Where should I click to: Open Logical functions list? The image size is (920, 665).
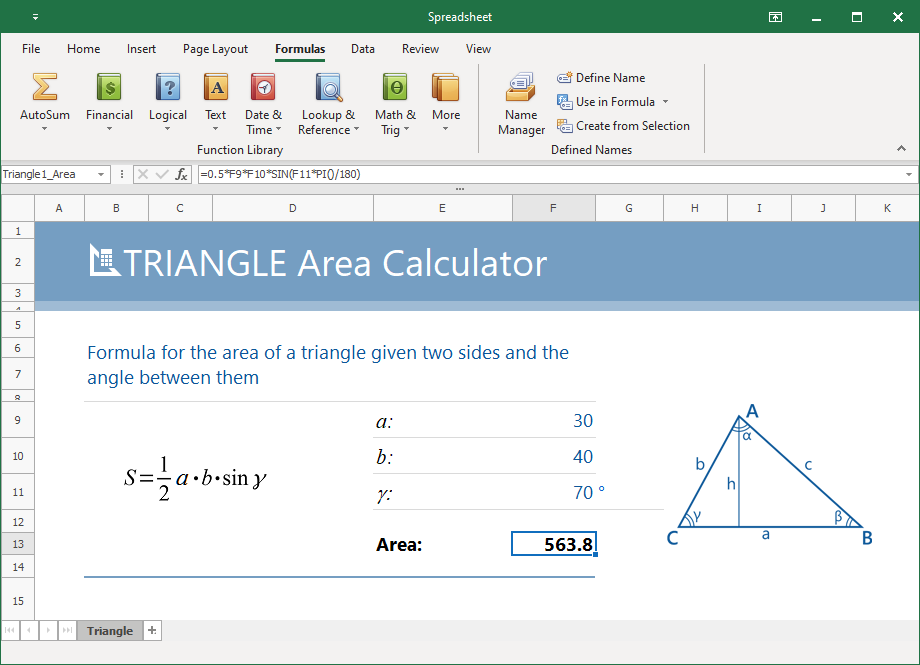[167, 88]
